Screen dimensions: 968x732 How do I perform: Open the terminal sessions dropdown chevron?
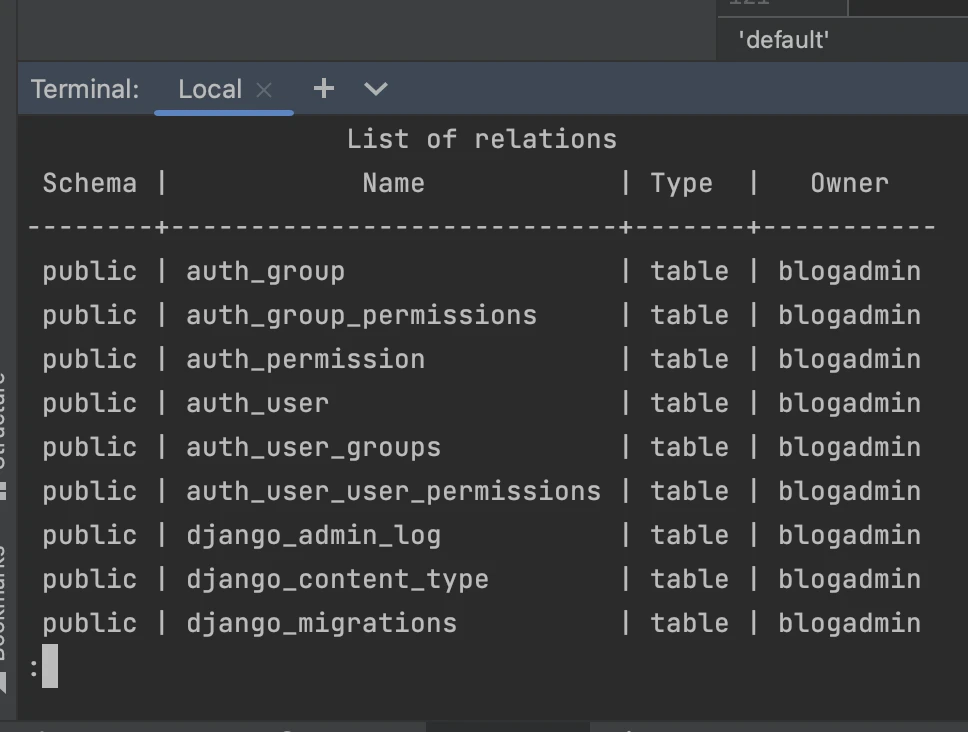pyautogui.click(x=376, y=89)
